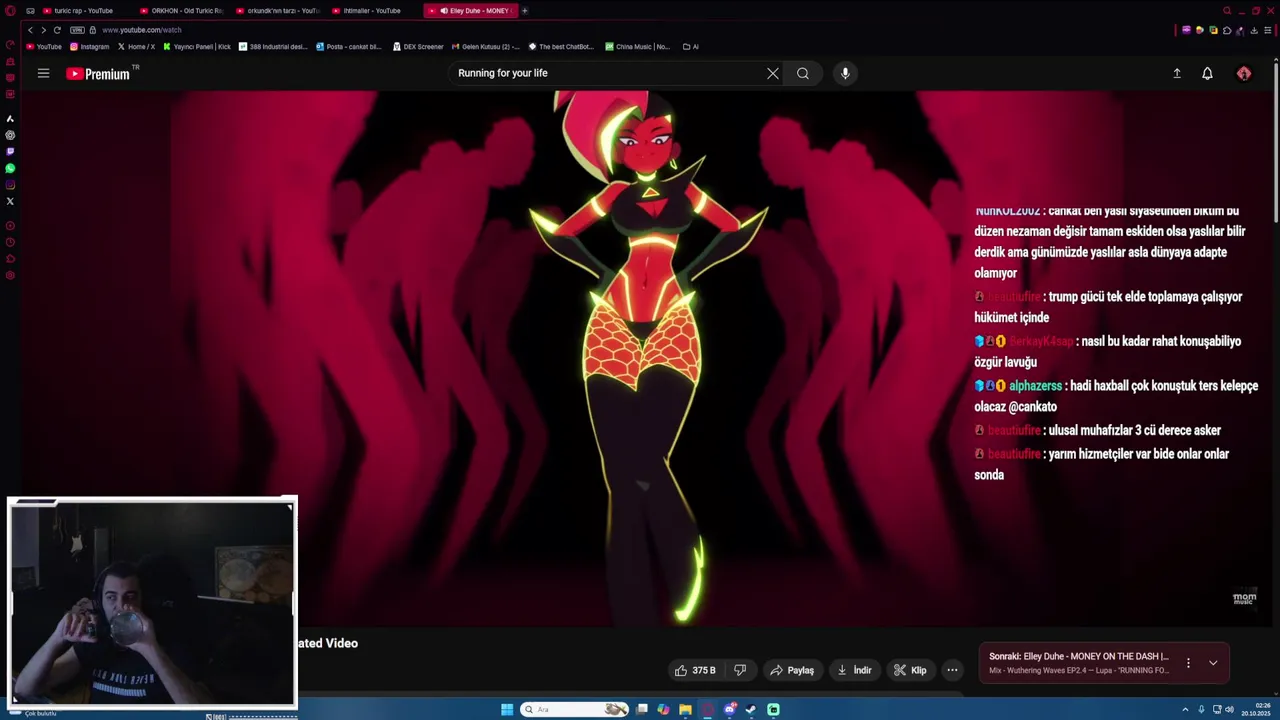The height and width of the screenshot is (720, 1280).
Task: Open the create upload button
Action: point(1177,73)
